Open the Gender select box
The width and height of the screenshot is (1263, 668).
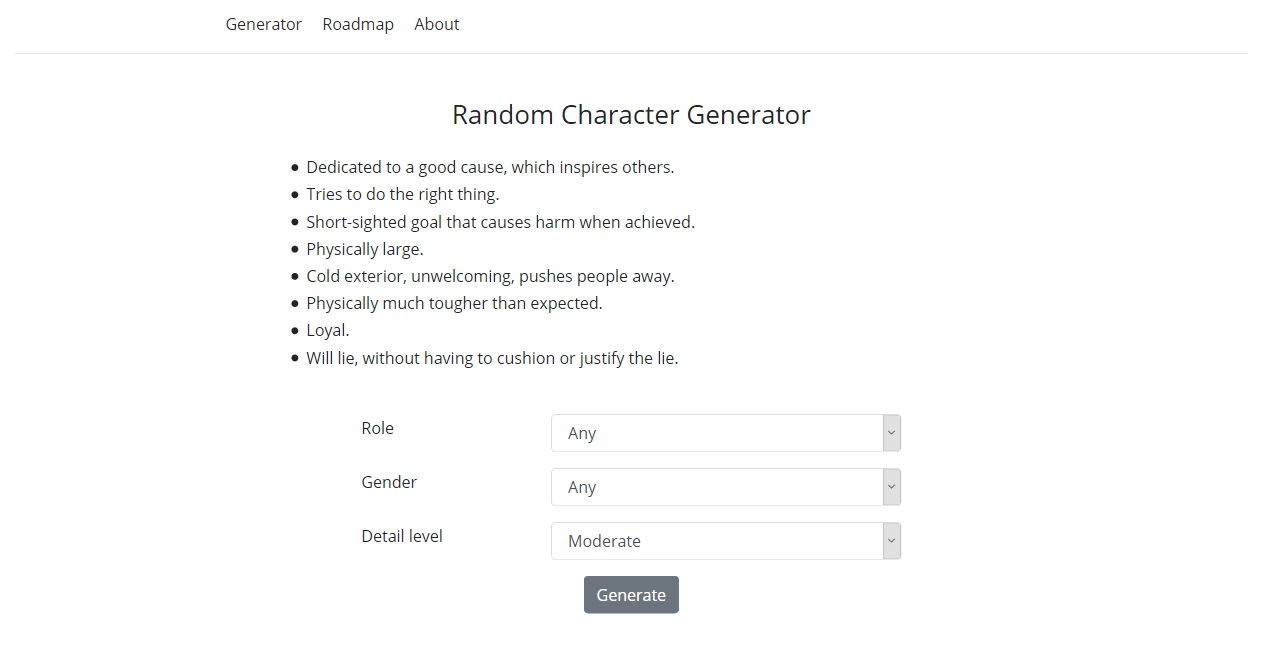coord(716,487)
